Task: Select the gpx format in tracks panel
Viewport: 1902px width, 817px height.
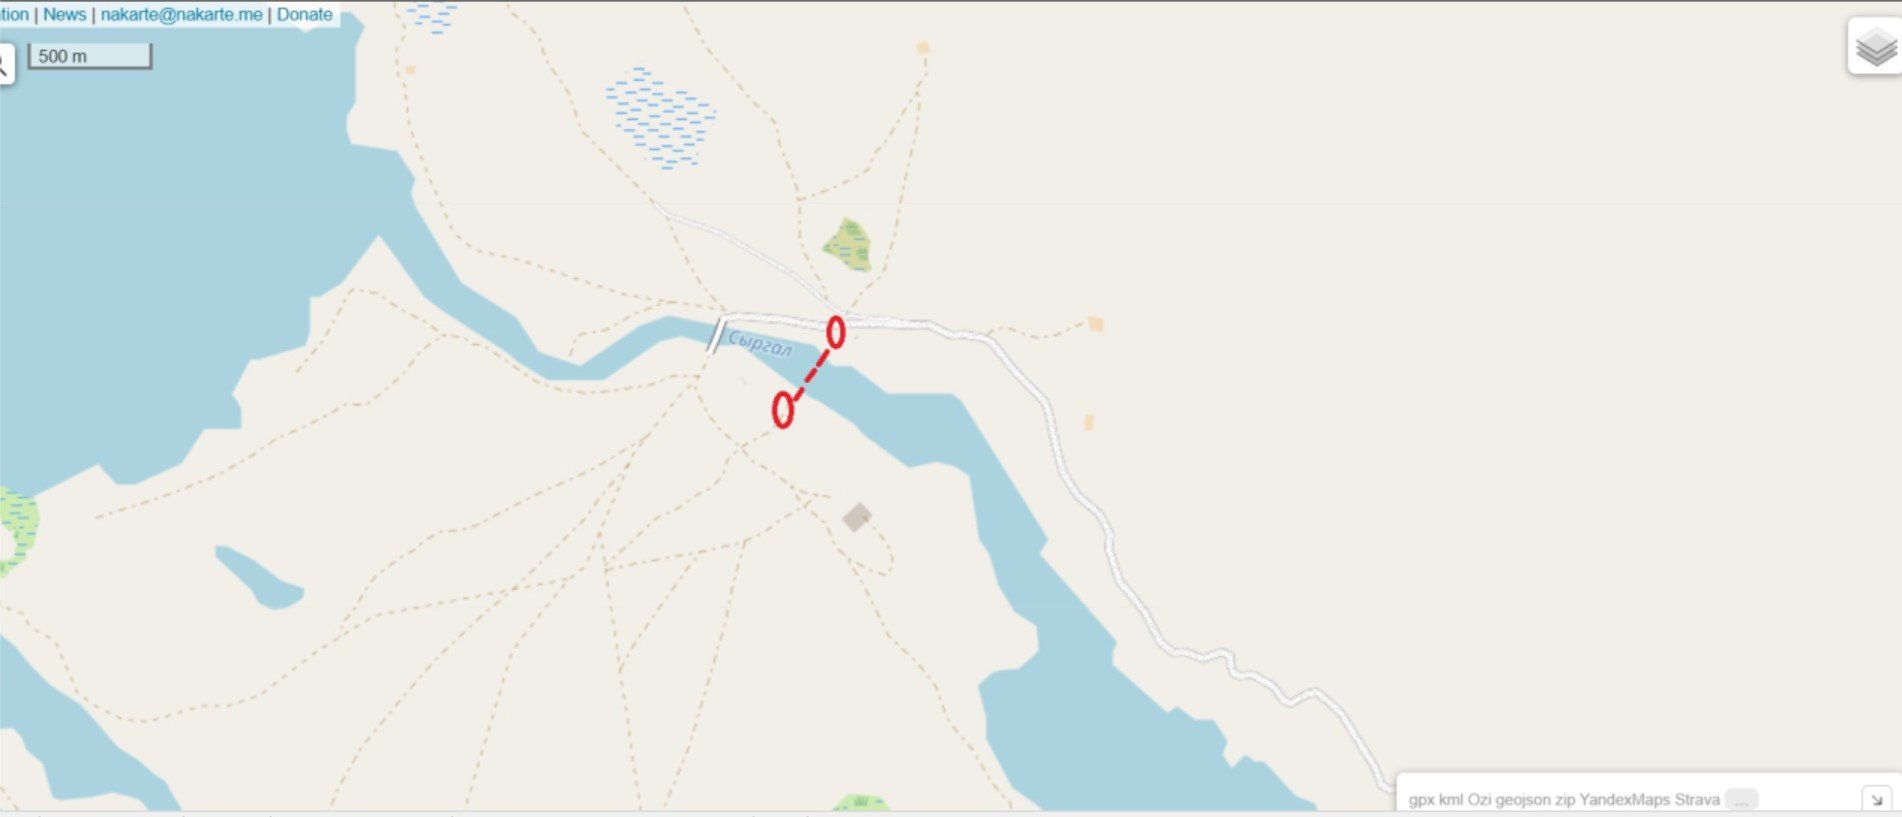Action: (x=1421, y=799)
